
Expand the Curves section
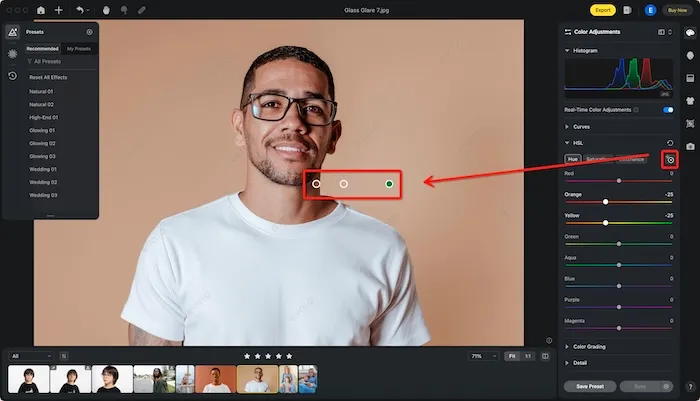pos(567,127)
